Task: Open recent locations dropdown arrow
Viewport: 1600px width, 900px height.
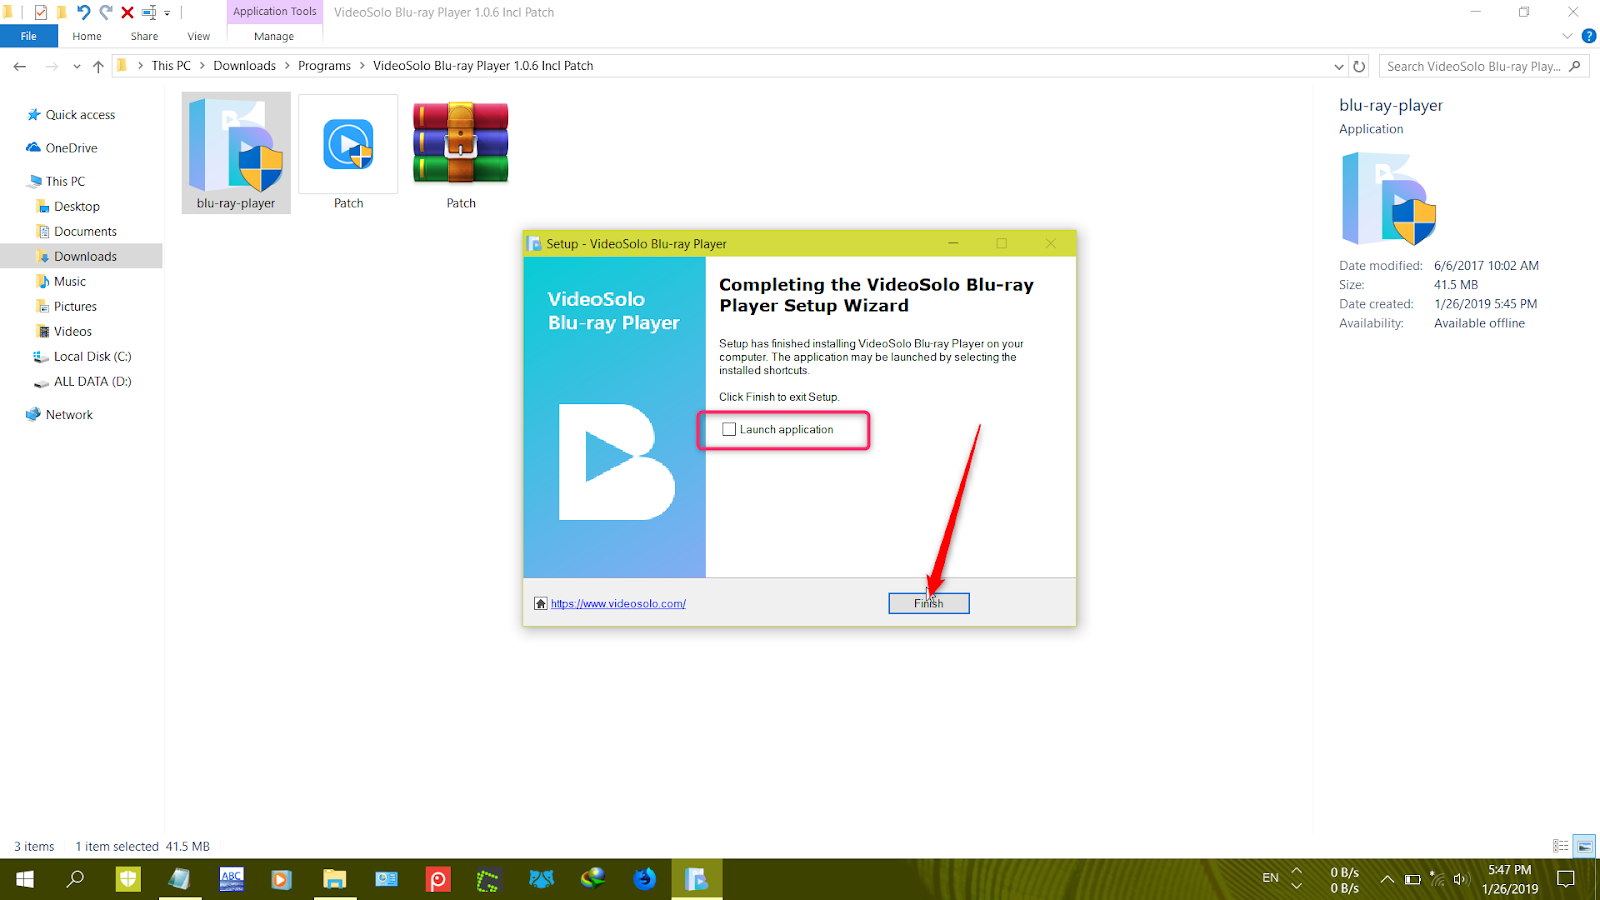Action: coord(77,66)
